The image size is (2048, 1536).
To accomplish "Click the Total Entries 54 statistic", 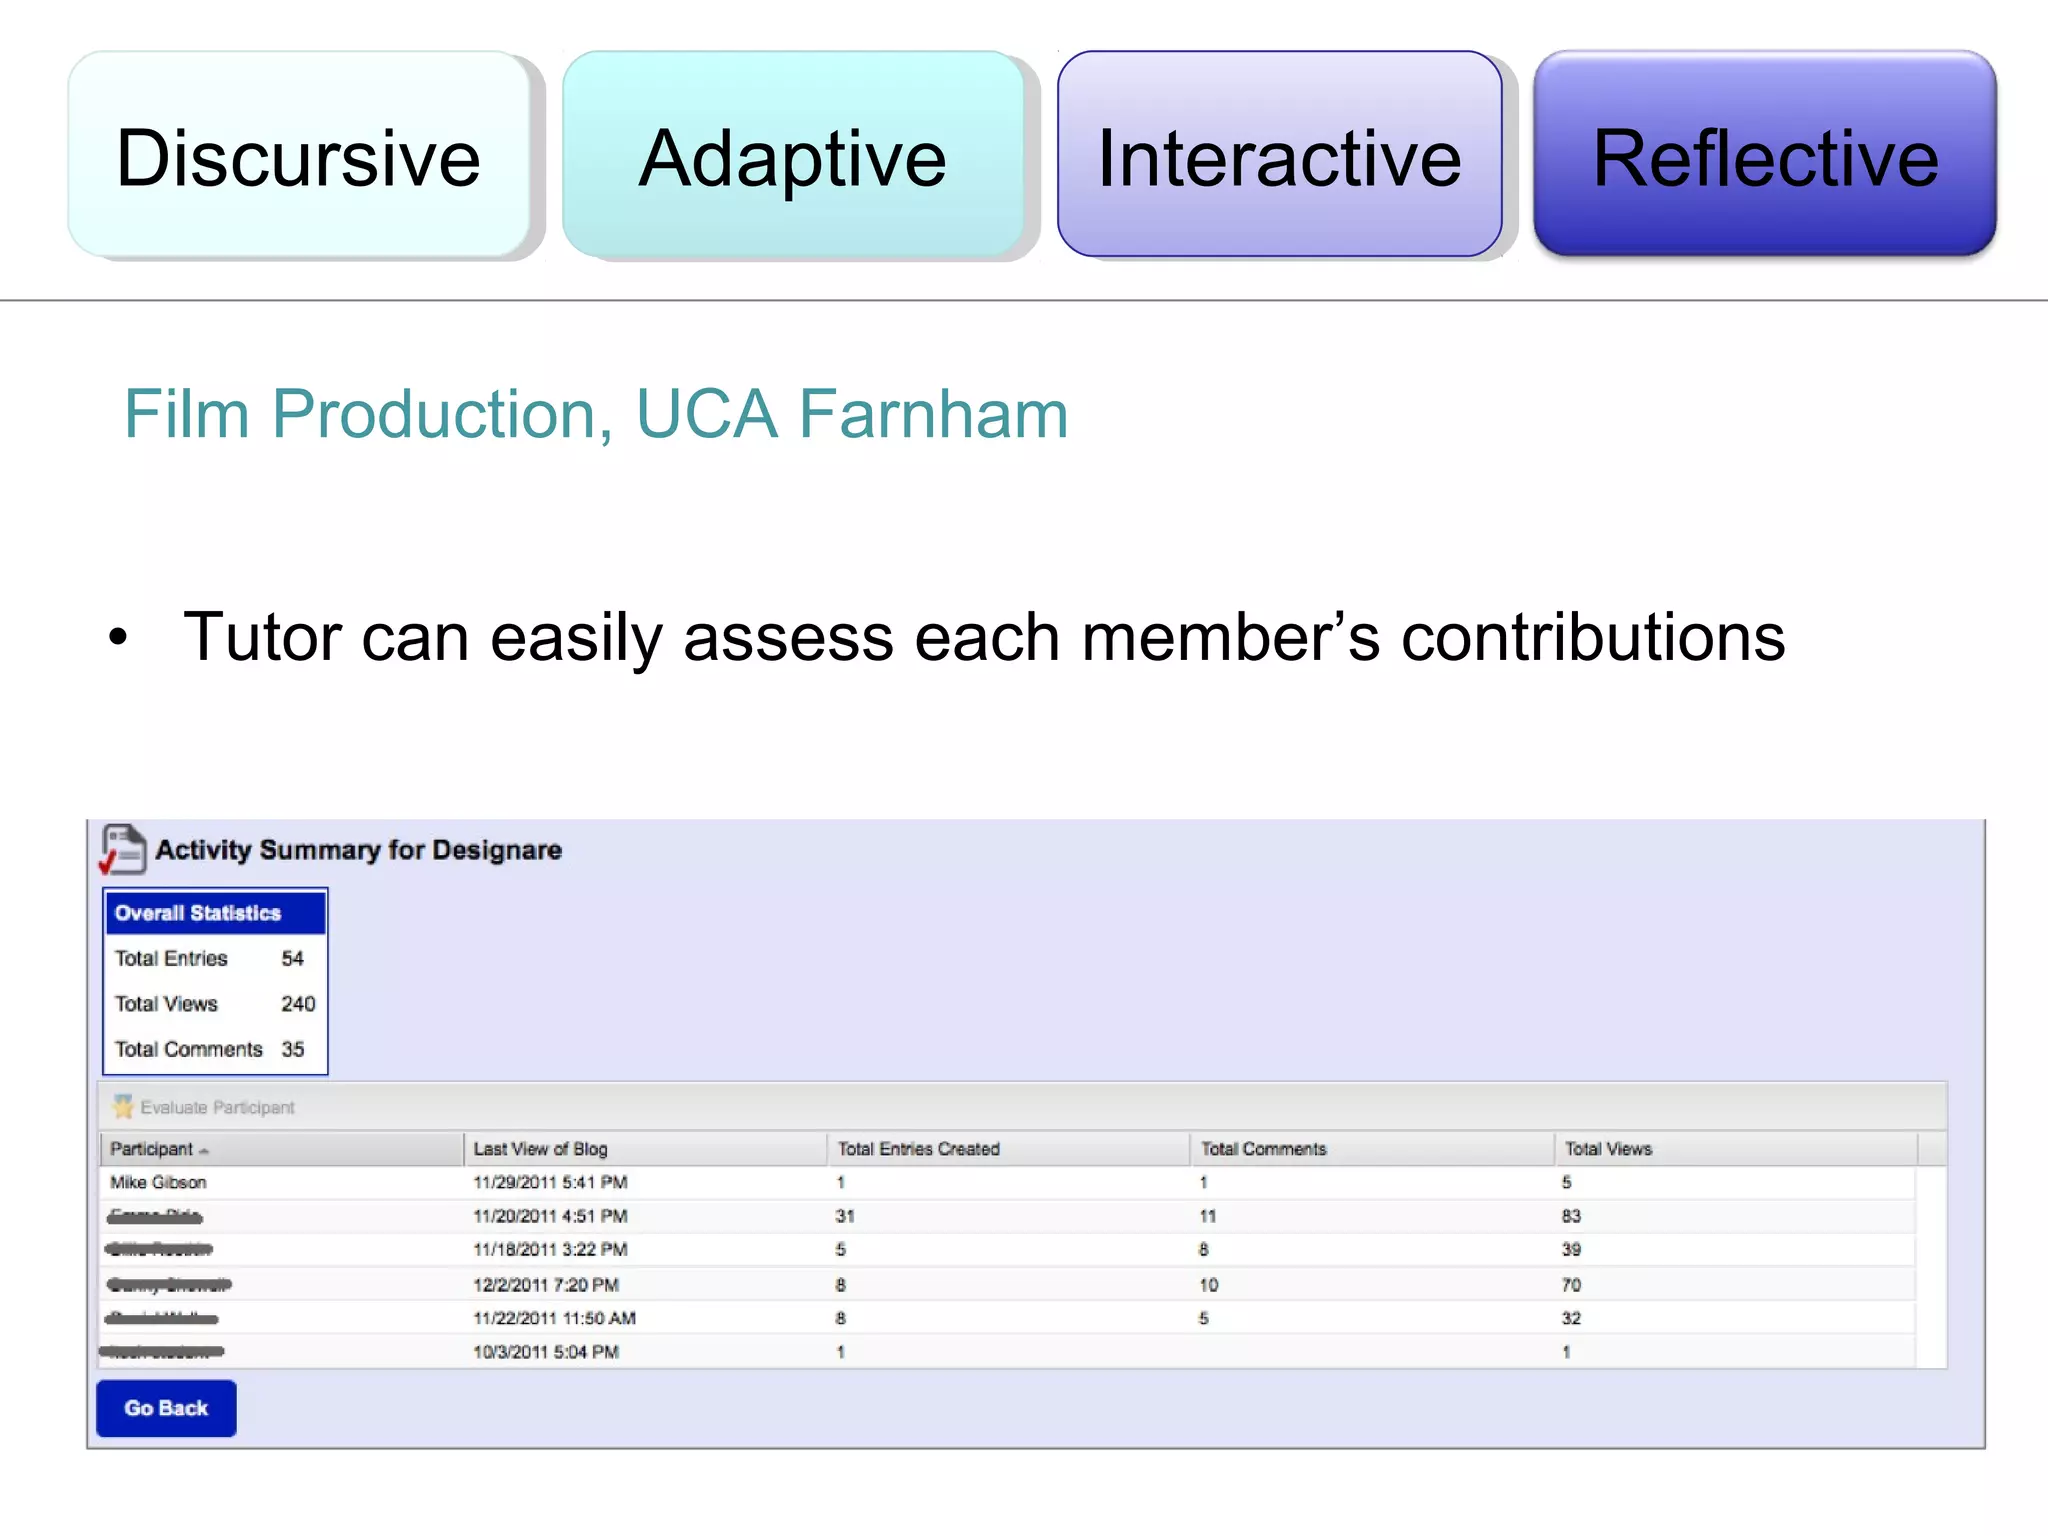I will coord(209,958).
